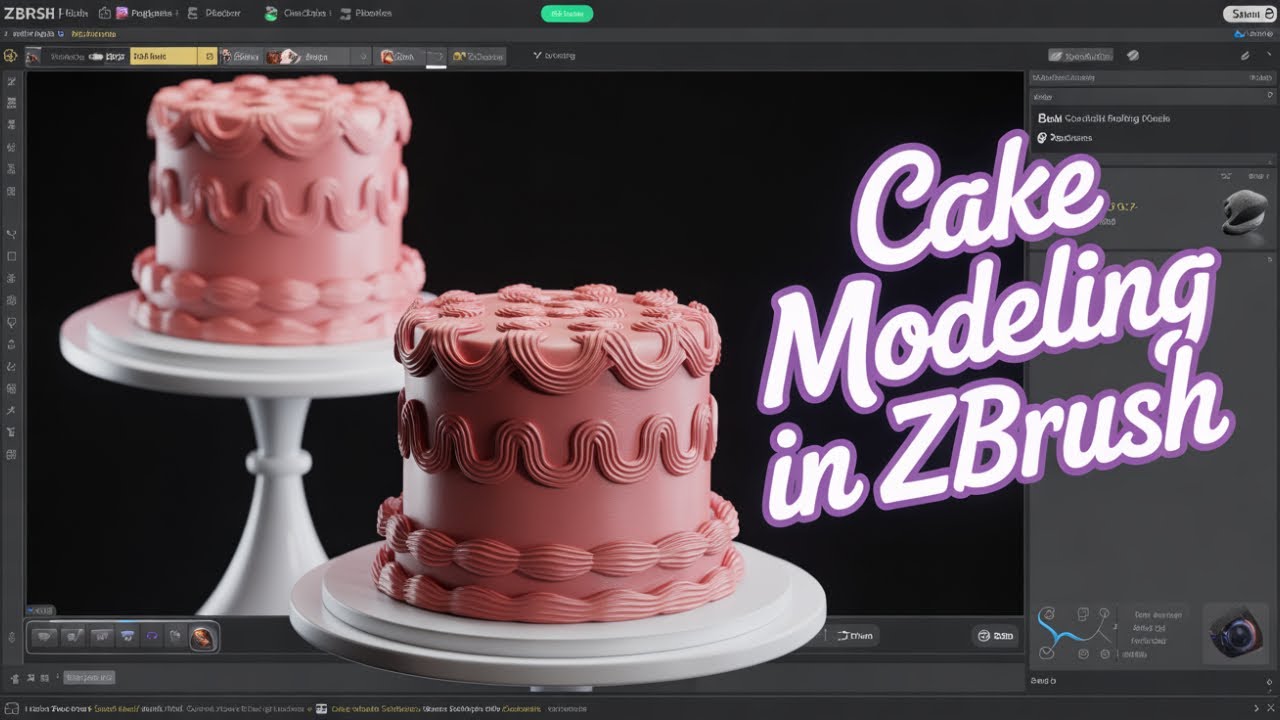Click the first speech-bubble icon in bottom tool strip
Viewport: 1280px width, 720px height.
(x=45, y=636)
